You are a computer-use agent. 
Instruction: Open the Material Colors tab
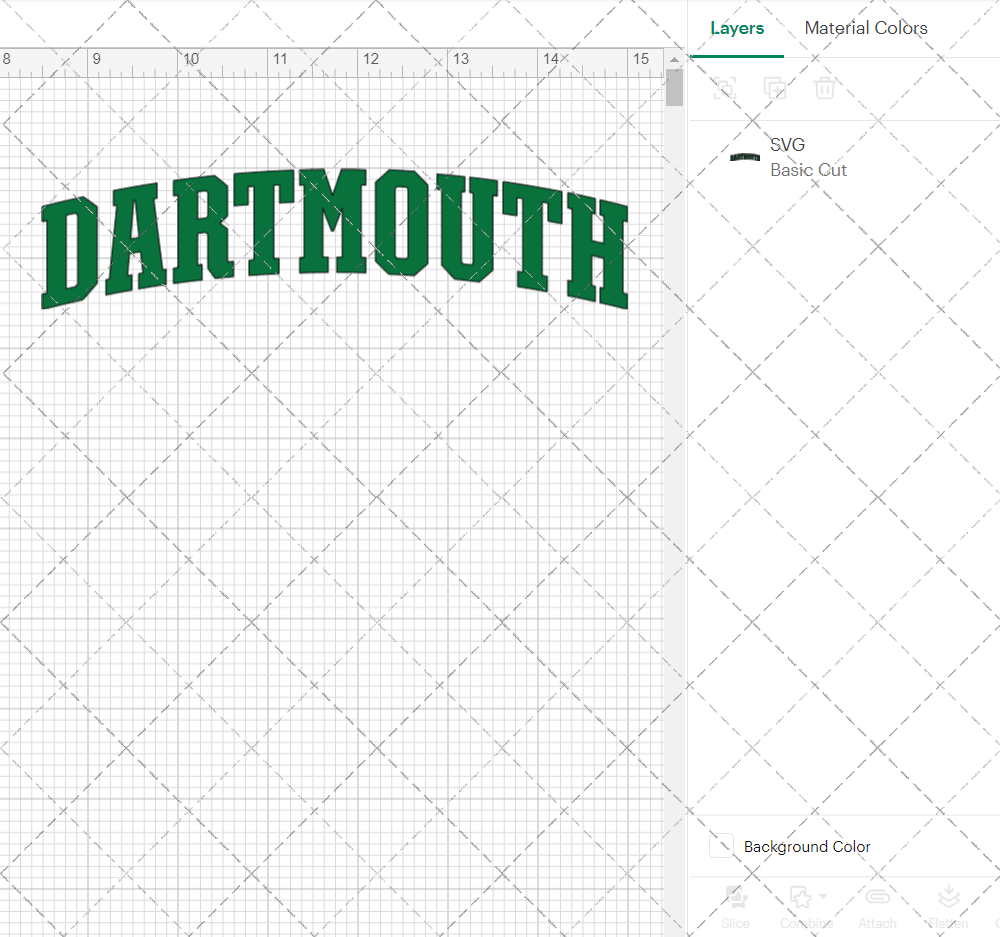point(865,28)
